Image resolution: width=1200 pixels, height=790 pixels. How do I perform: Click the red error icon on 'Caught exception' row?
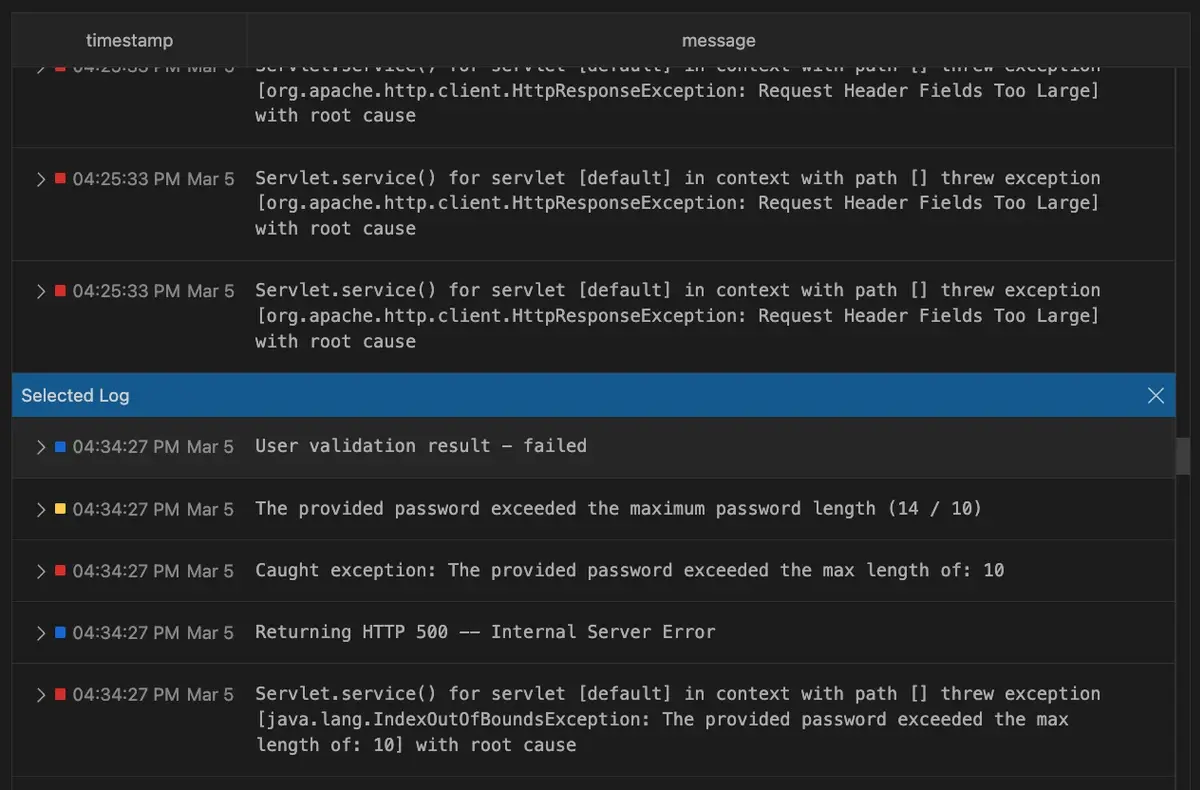pos(60,571)
